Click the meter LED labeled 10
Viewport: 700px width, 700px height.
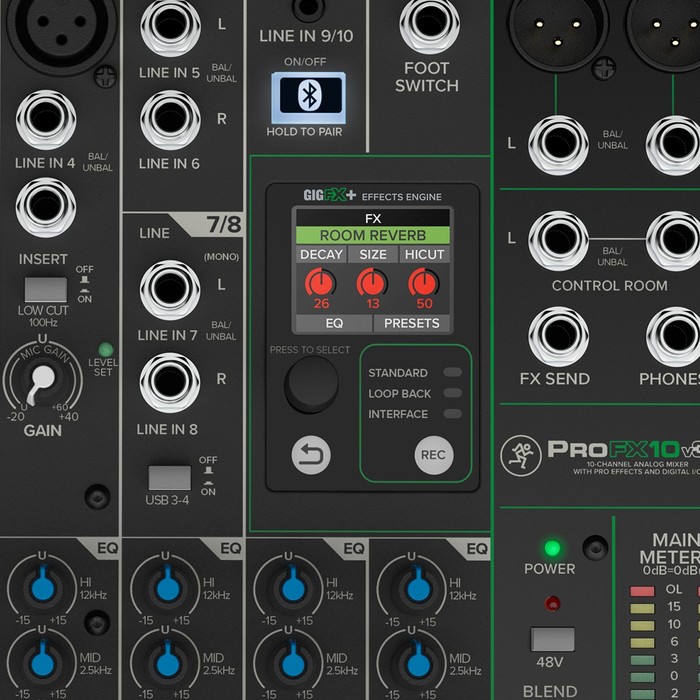pyautogui.click(x=642, y=625)
